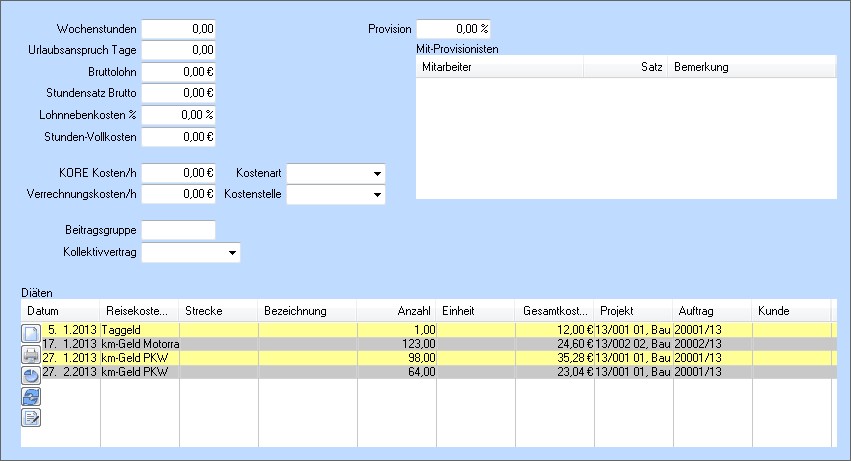Focus the Wochenstunden input field
This screenshot has height=461, width=851.
click(x=178, y=29)
